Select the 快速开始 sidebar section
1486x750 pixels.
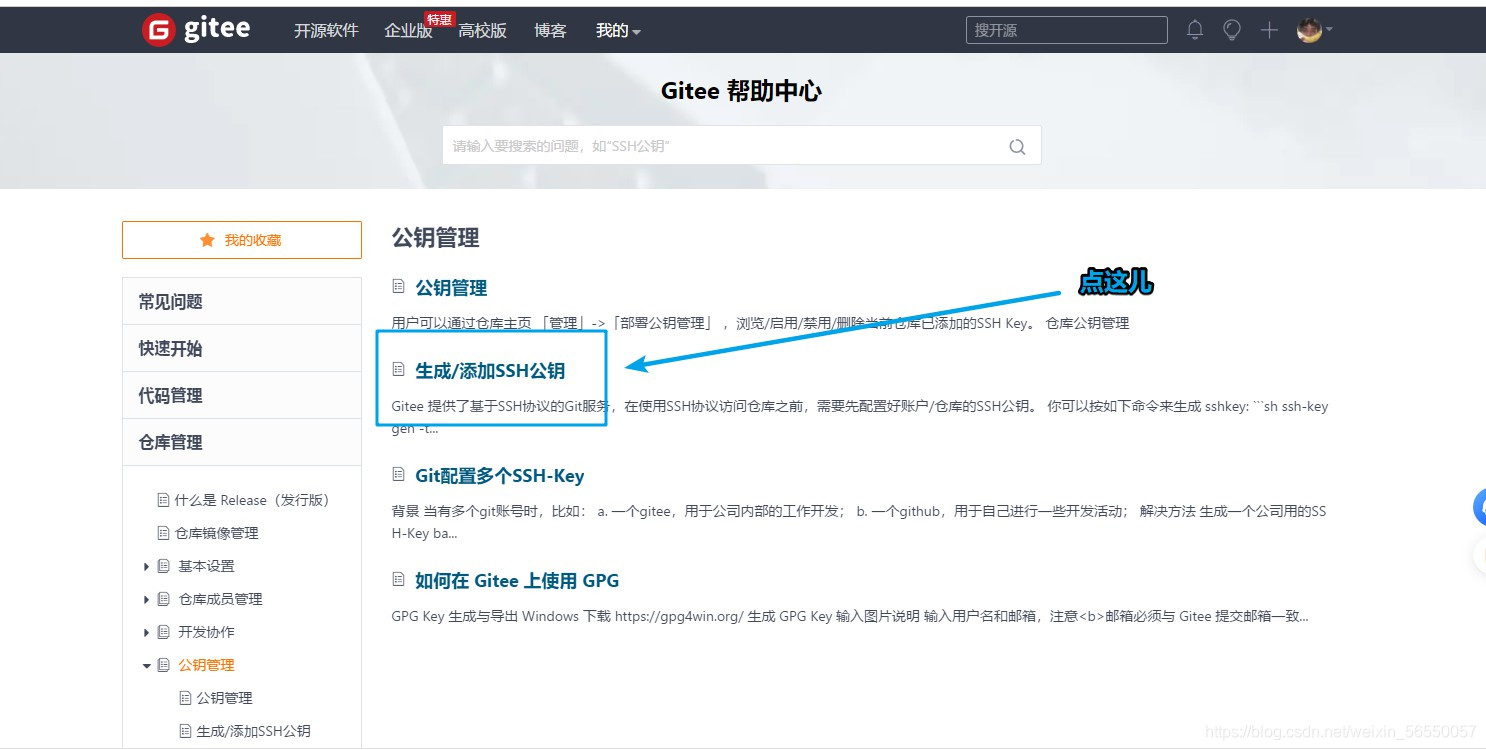point(242,348)
